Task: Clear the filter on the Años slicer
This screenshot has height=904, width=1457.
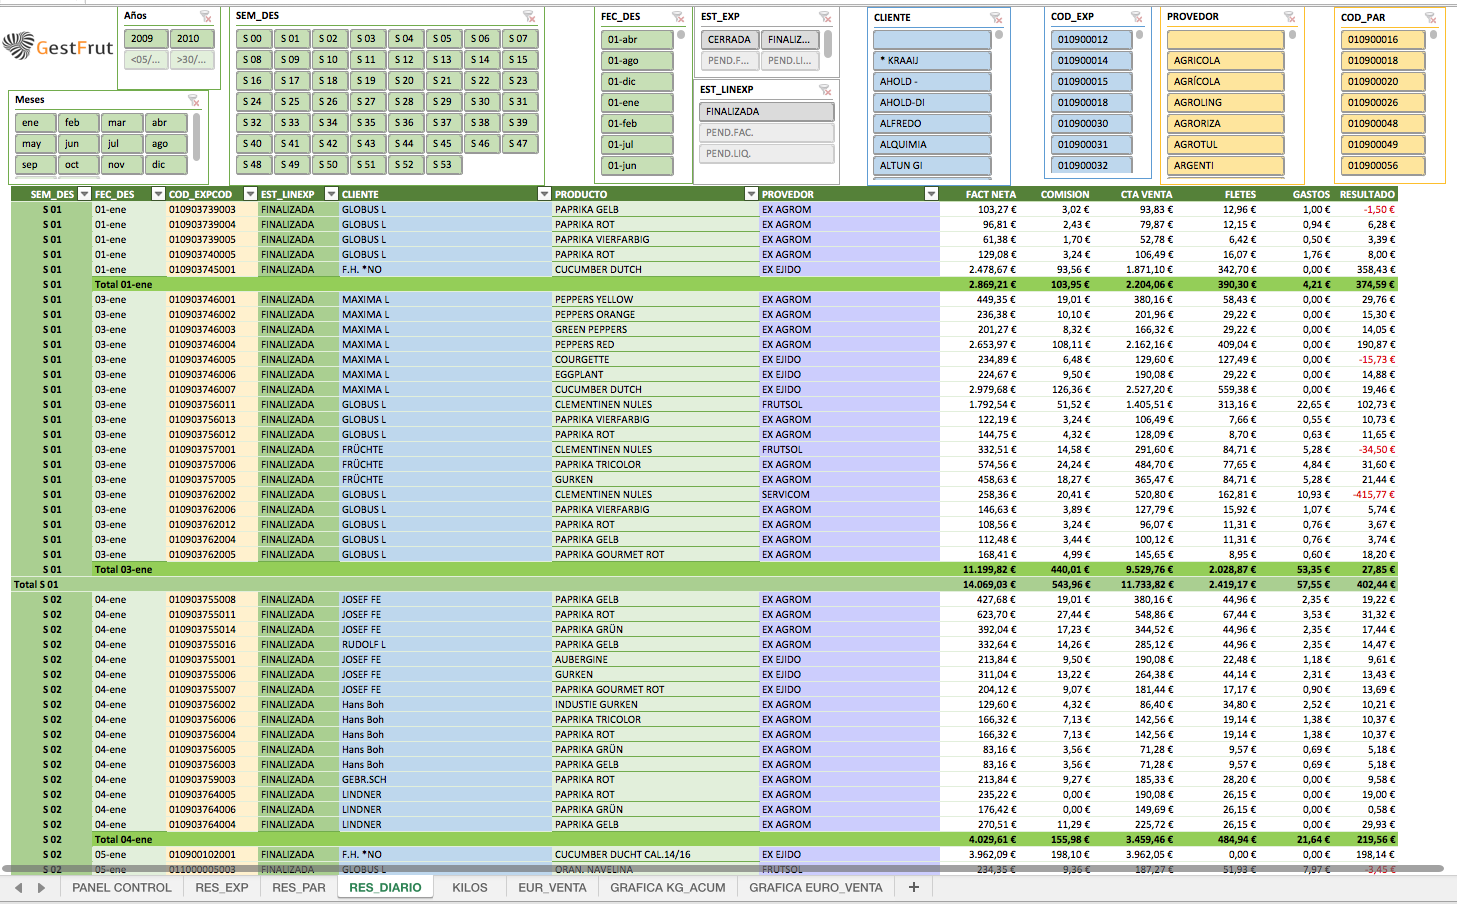Action: coord(206,17)
